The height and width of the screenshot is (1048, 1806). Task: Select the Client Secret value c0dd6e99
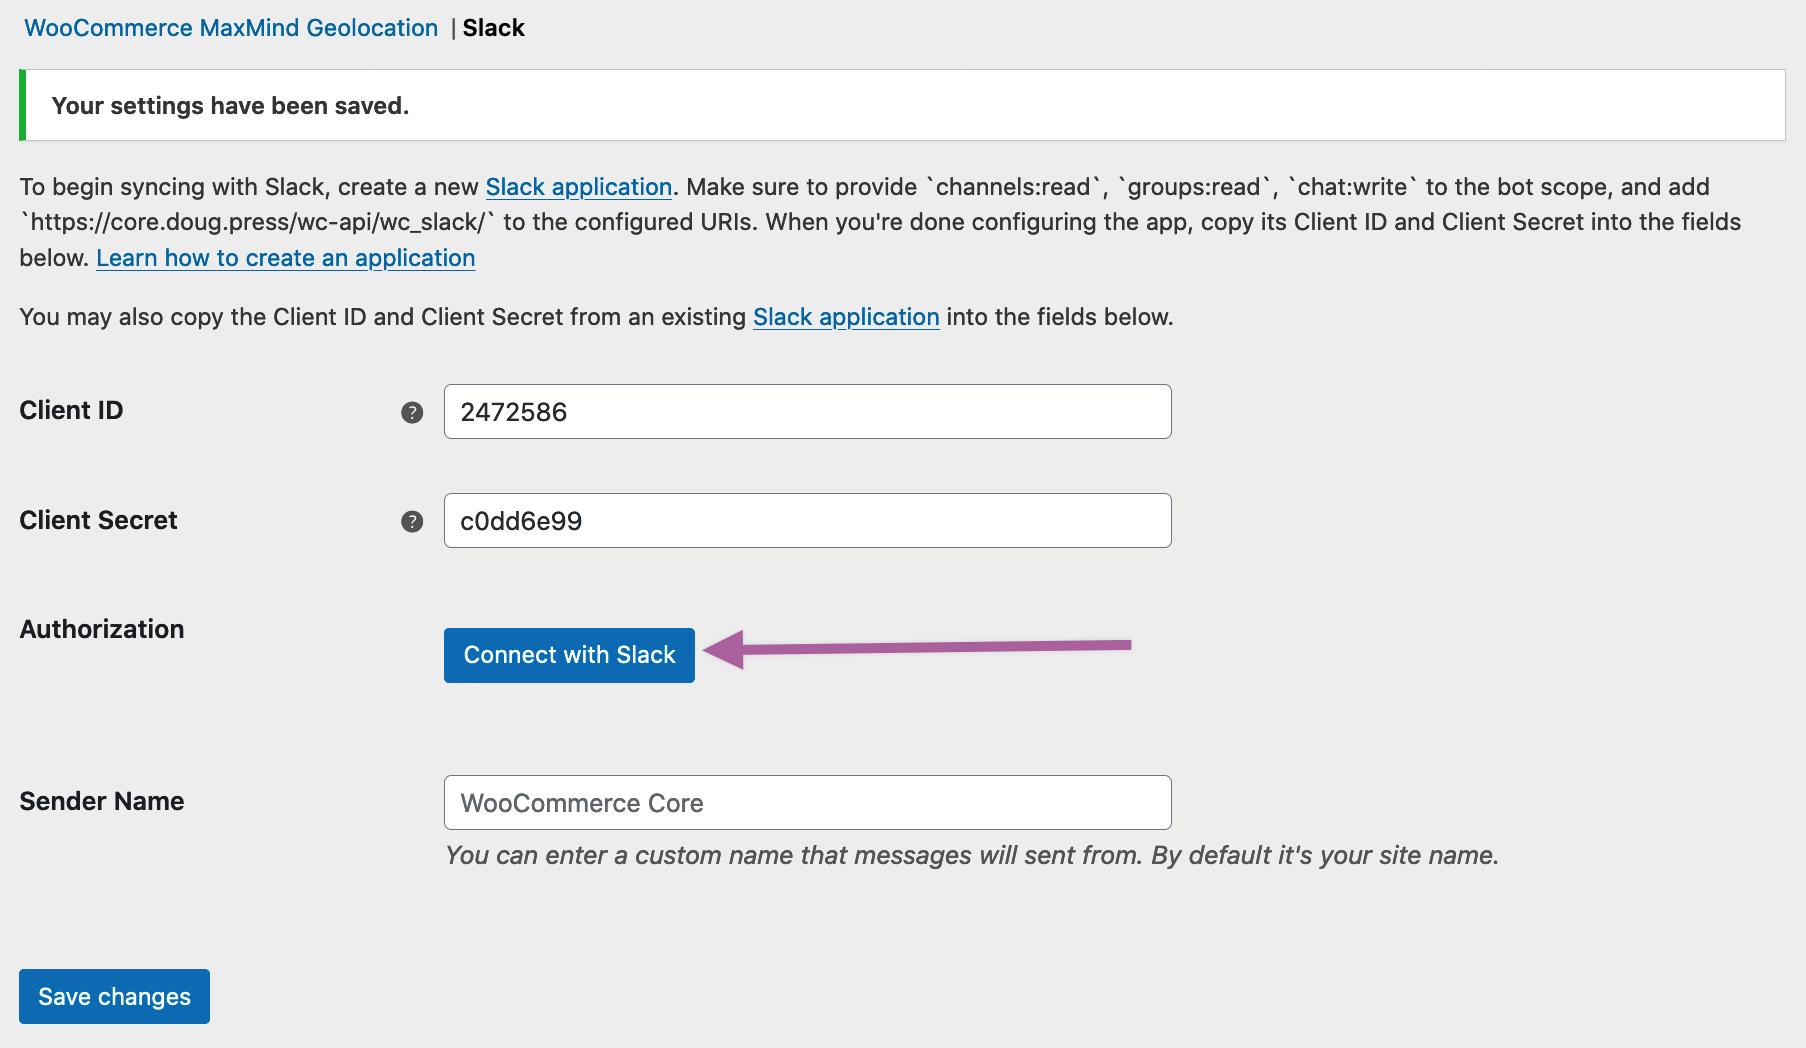coord(520,521)
